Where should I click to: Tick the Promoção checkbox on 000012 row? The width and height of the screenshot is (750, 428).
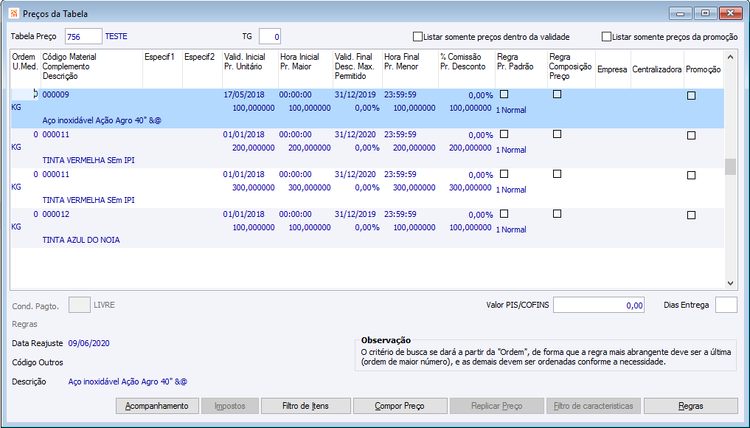[691, 215]
